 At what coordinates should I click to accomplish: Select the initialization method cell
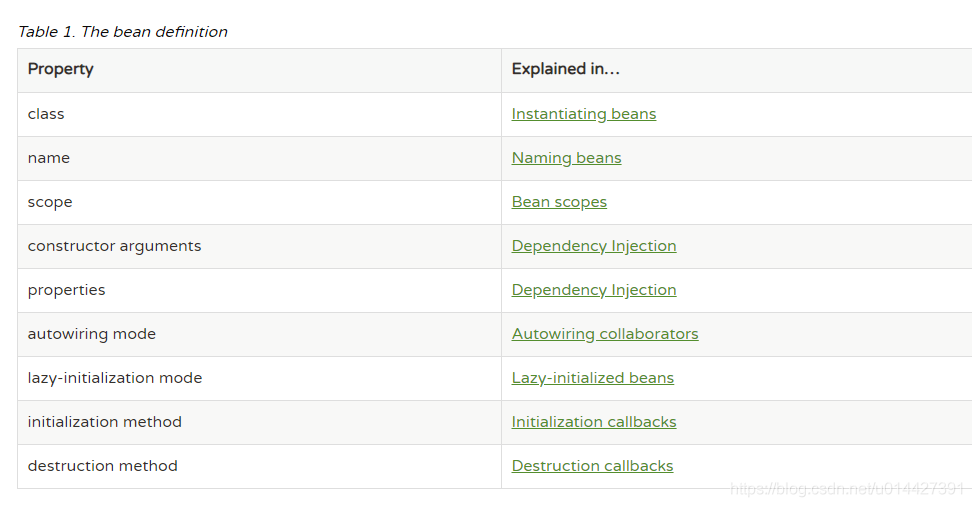(x=259, y=423)
